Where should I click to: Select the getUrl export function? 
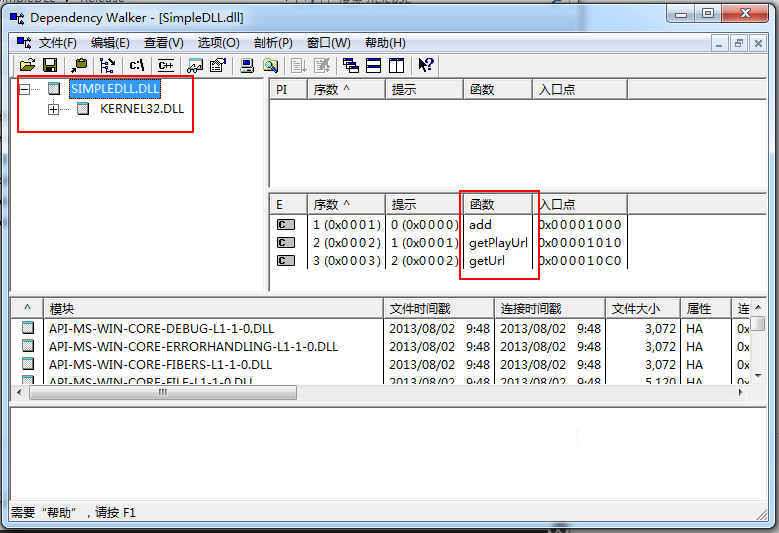coord(487,260)
